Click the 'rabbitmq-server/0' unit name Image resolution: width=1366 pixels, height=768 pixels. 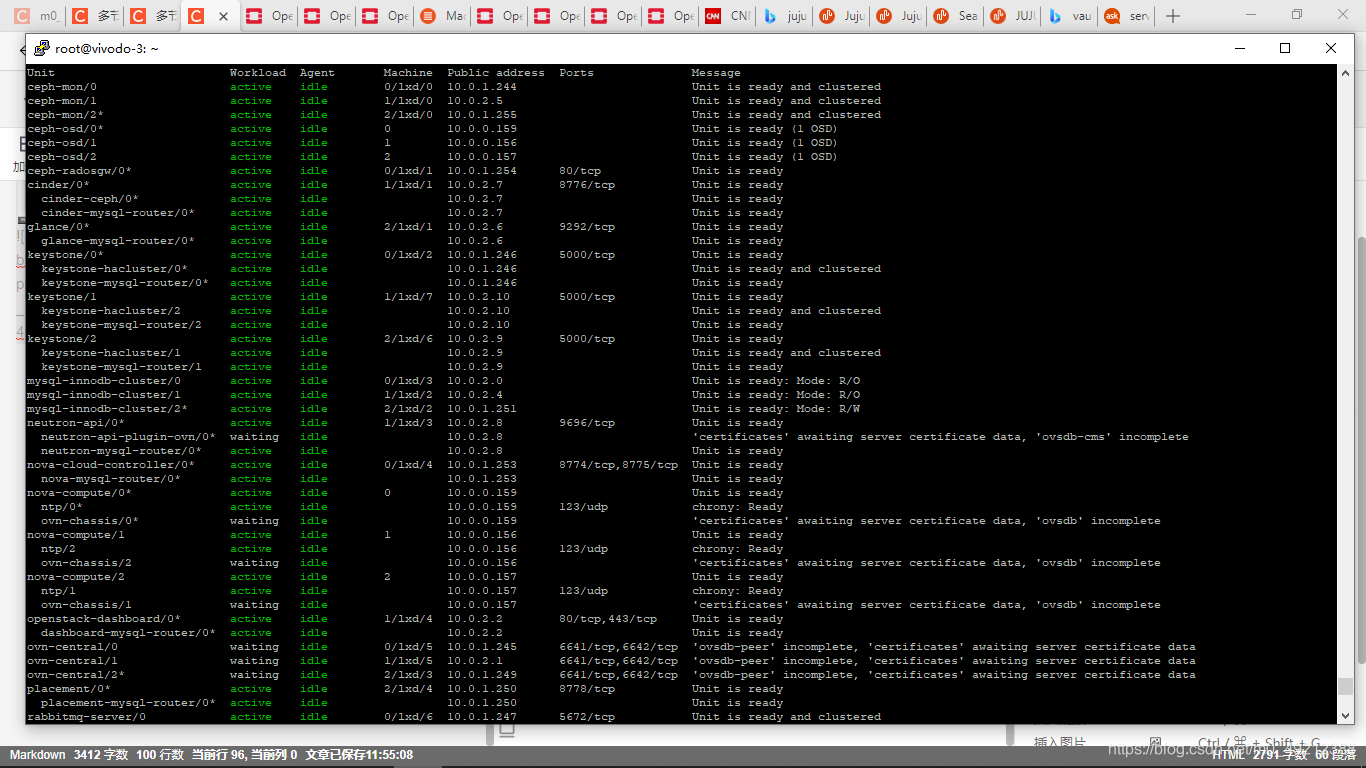86,717
